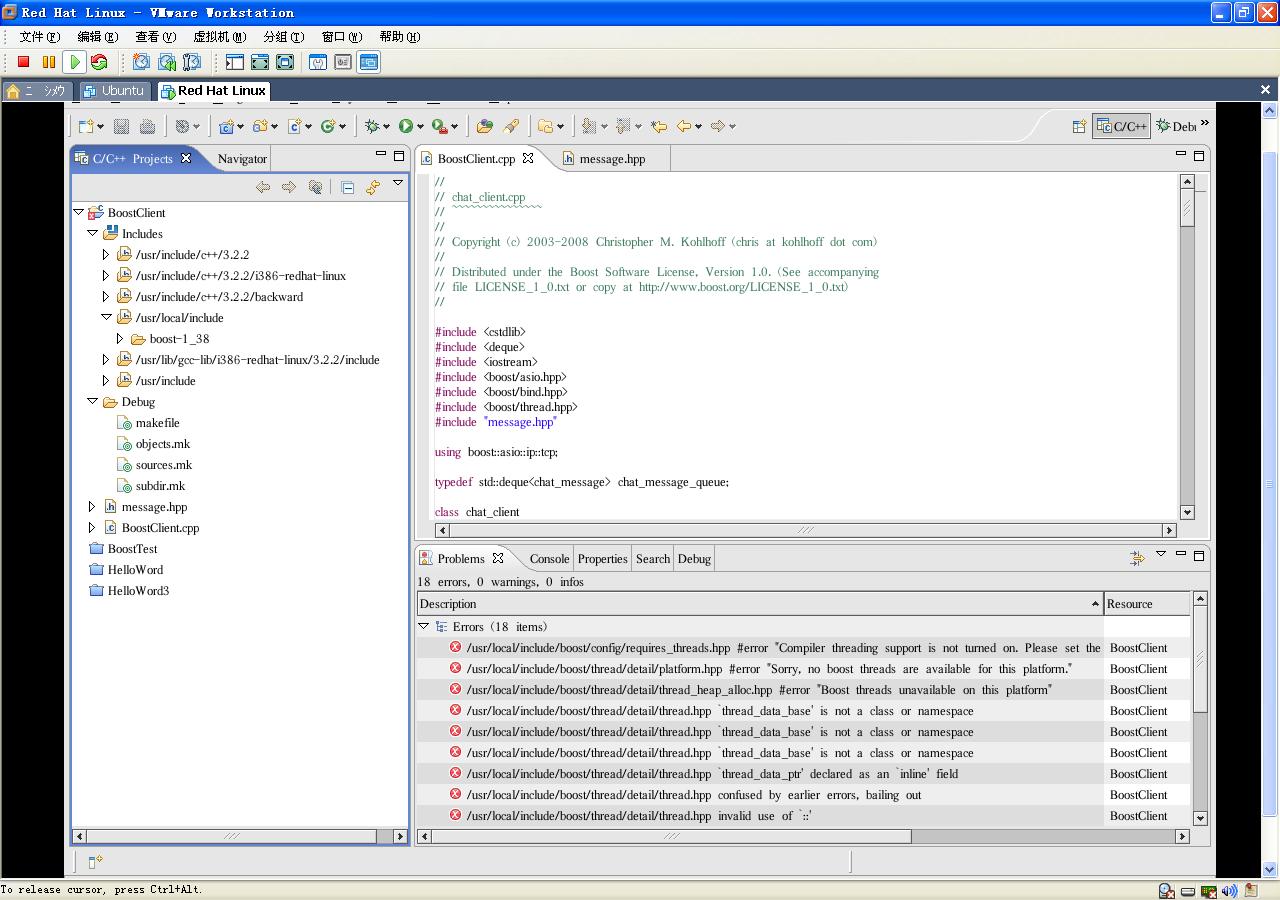The height and width of the screenshot is (900, 1280).
Task: Create a new source folder
Action: [x=260, y=126]
